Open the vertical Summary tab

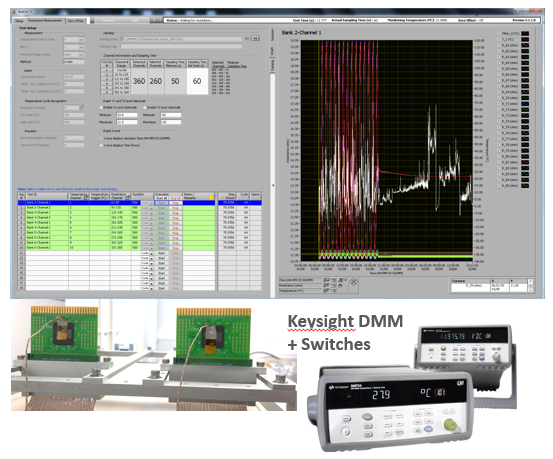[x=272, y=34]
